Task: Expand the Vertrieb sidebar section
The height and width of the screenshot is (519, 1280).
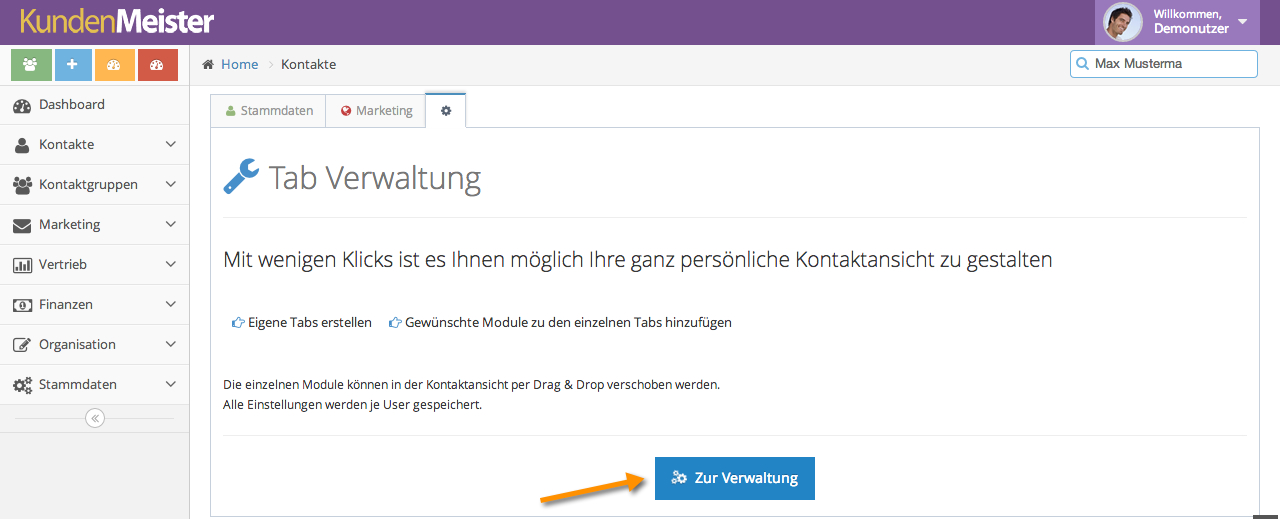Action: [x=94, y=265]
